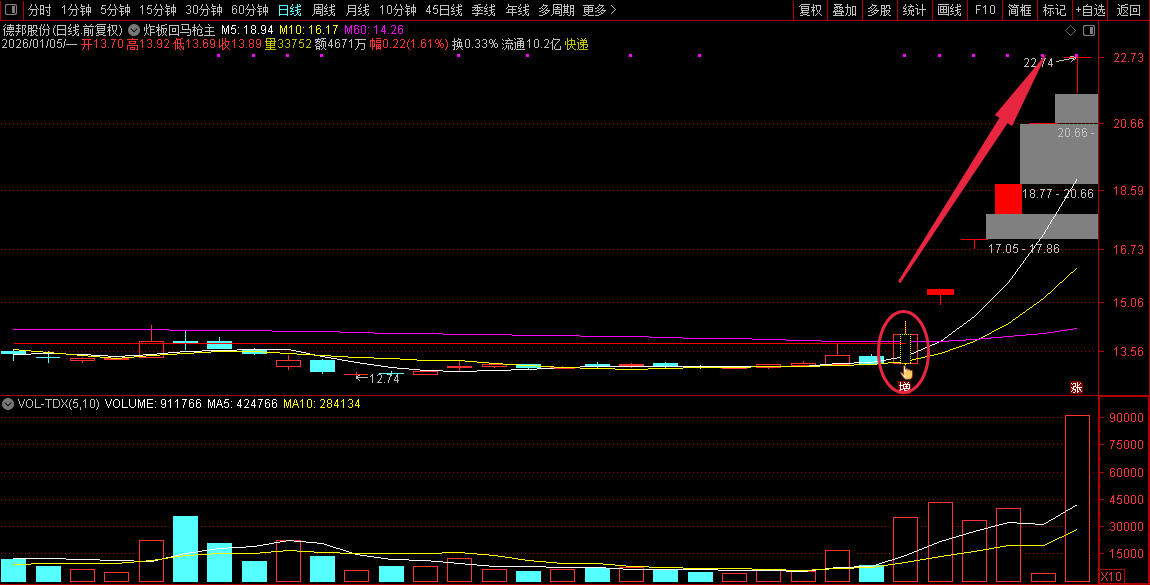Click the tallest rightmost volume bar
Screen dimensions: 1150x585
[1077, 498]
